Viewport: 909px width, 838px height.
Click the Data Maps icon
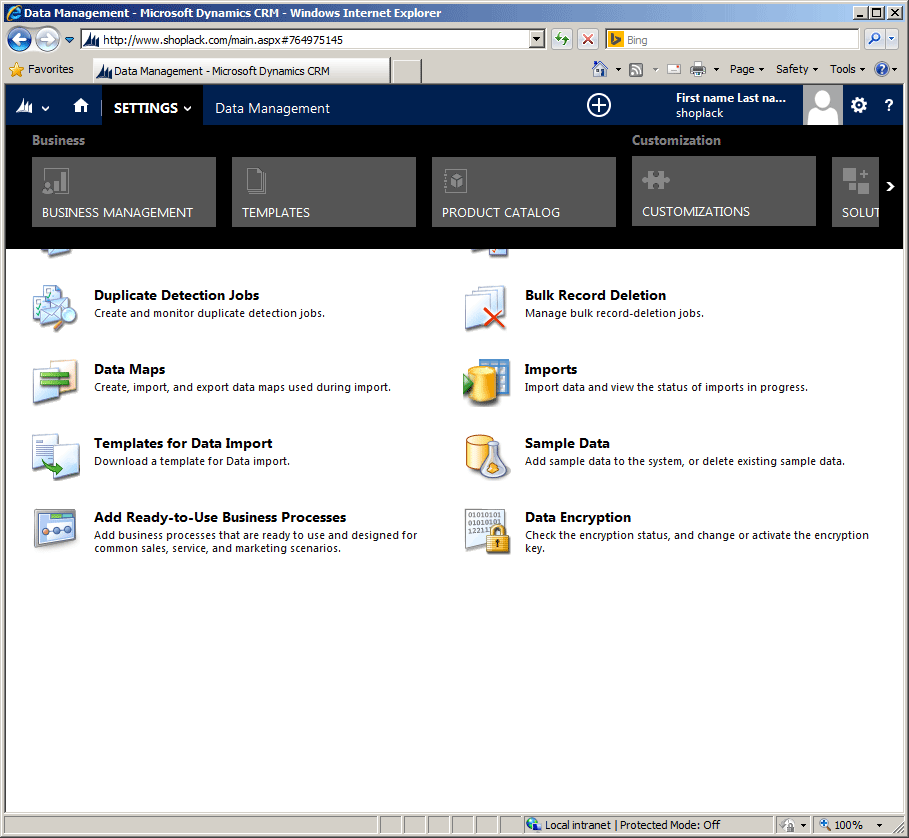point(55,381)
